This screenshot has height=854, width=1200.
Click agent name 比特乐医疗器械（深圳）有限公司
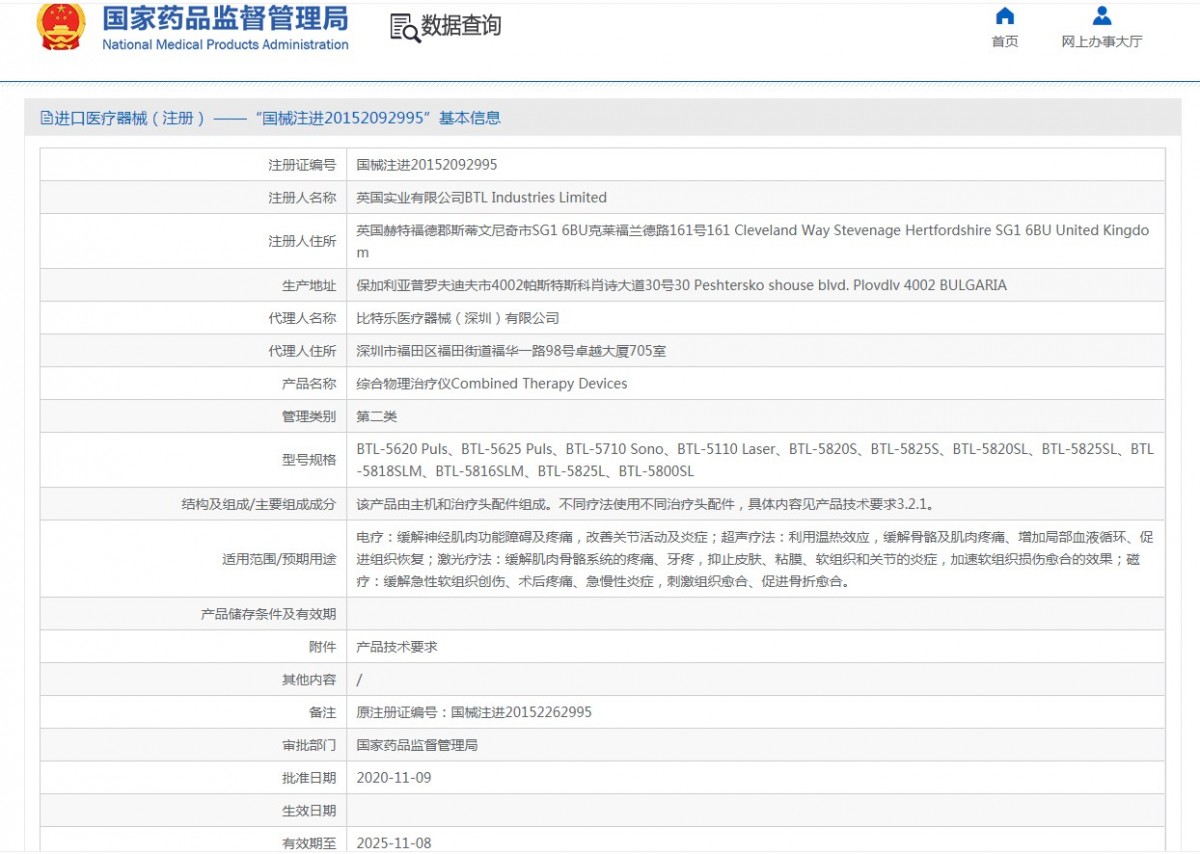coord(457,318)
